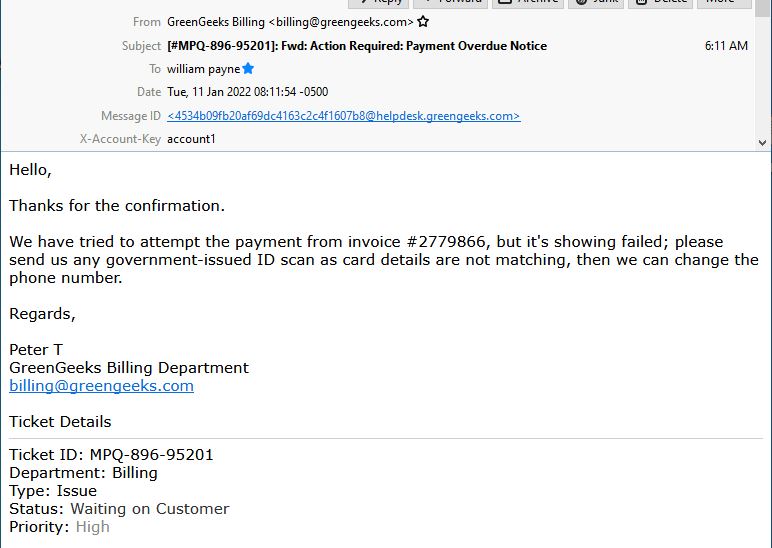Click the account1 X-Account-Key value

(191, 139)
